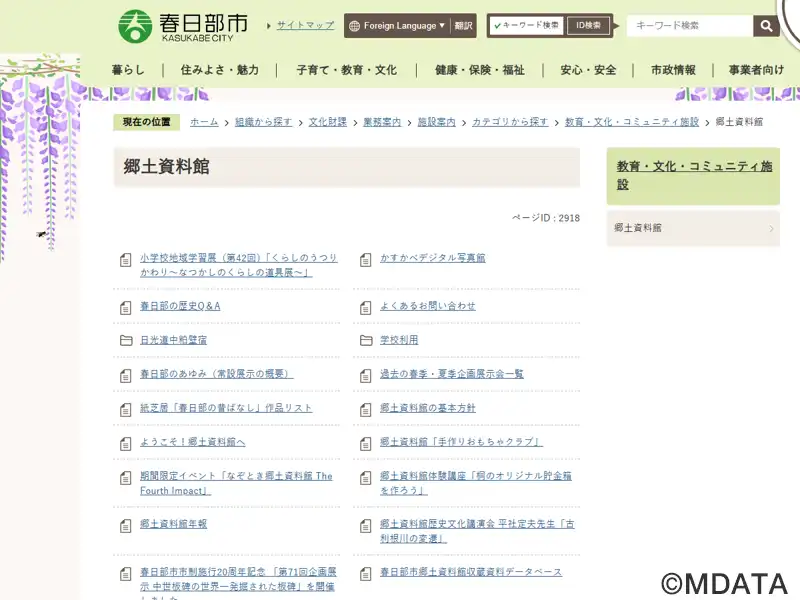Click page icon beside ようこそ！郷土資料館へ

click(126, 444)
